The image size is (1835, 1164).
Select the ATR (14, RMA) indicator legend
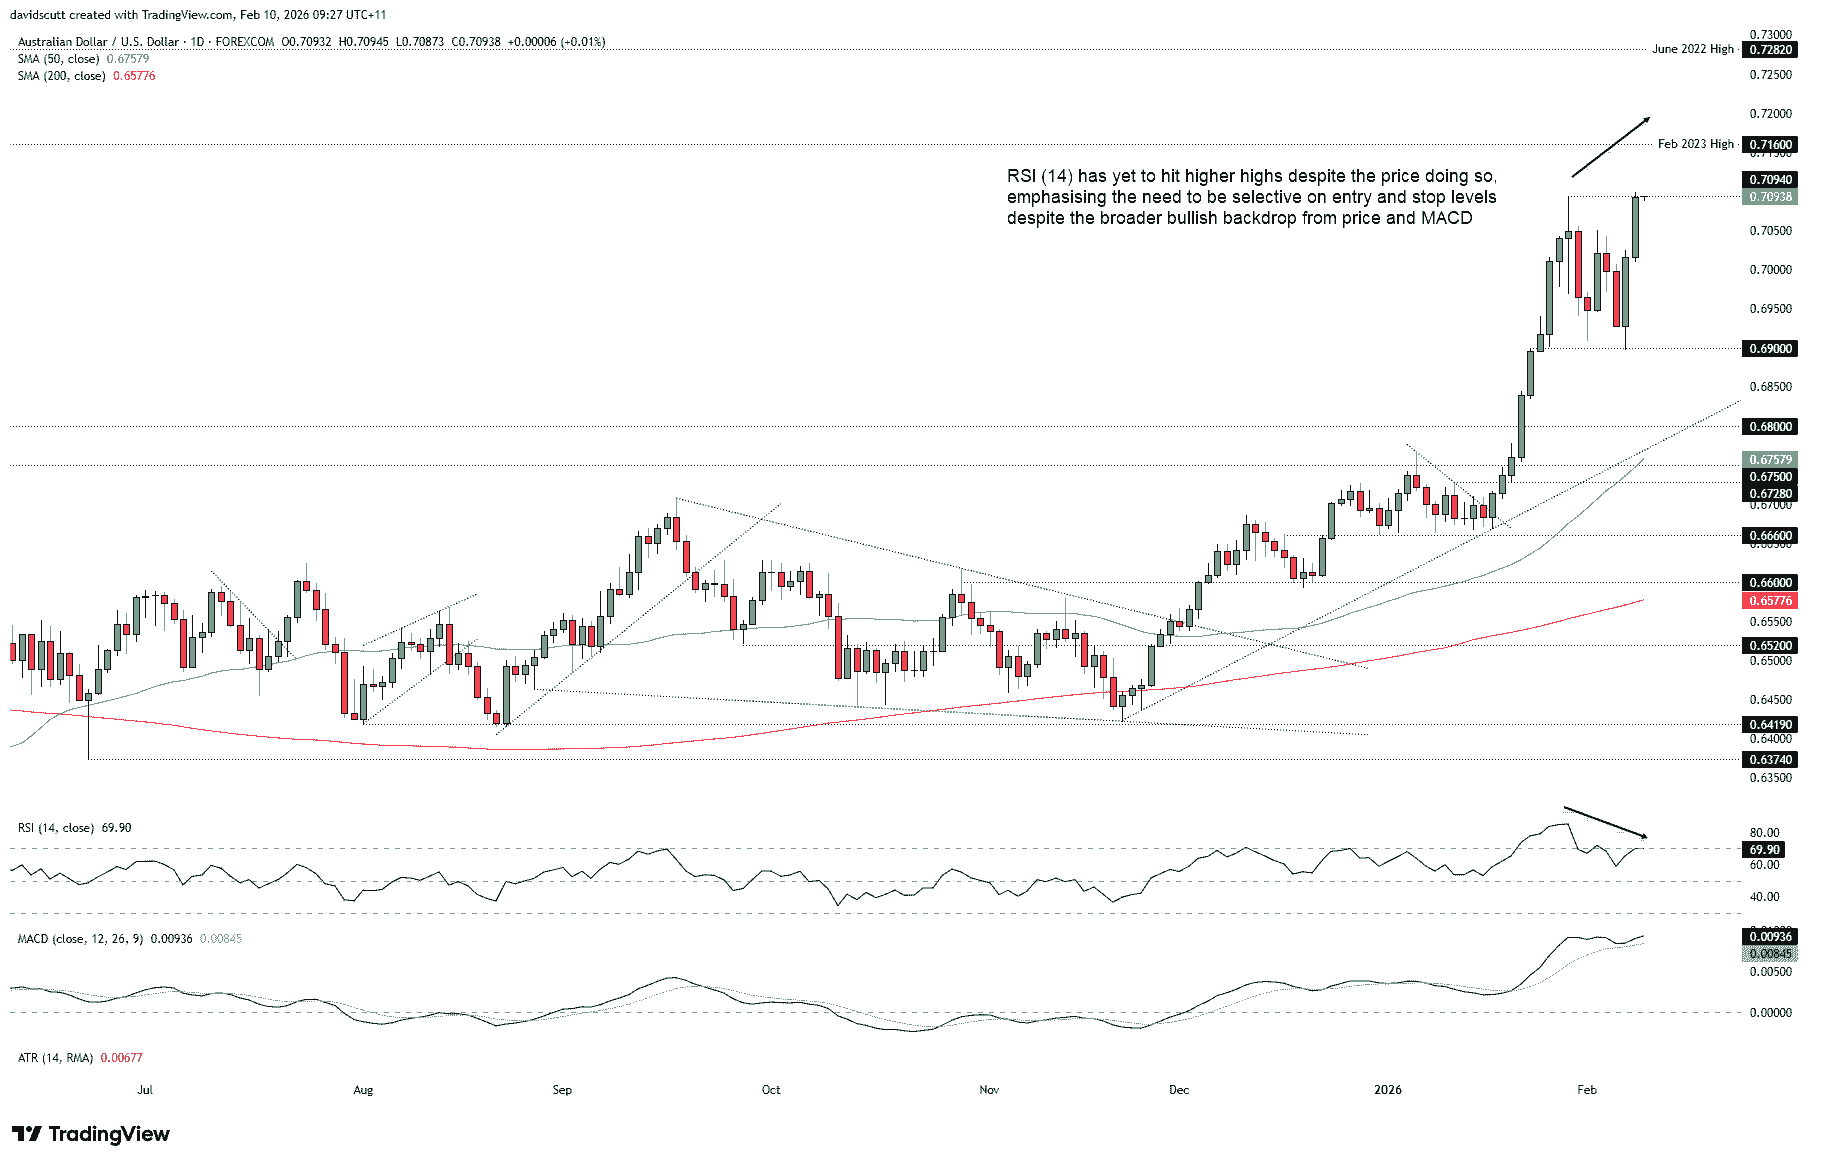click(80, 1058)
